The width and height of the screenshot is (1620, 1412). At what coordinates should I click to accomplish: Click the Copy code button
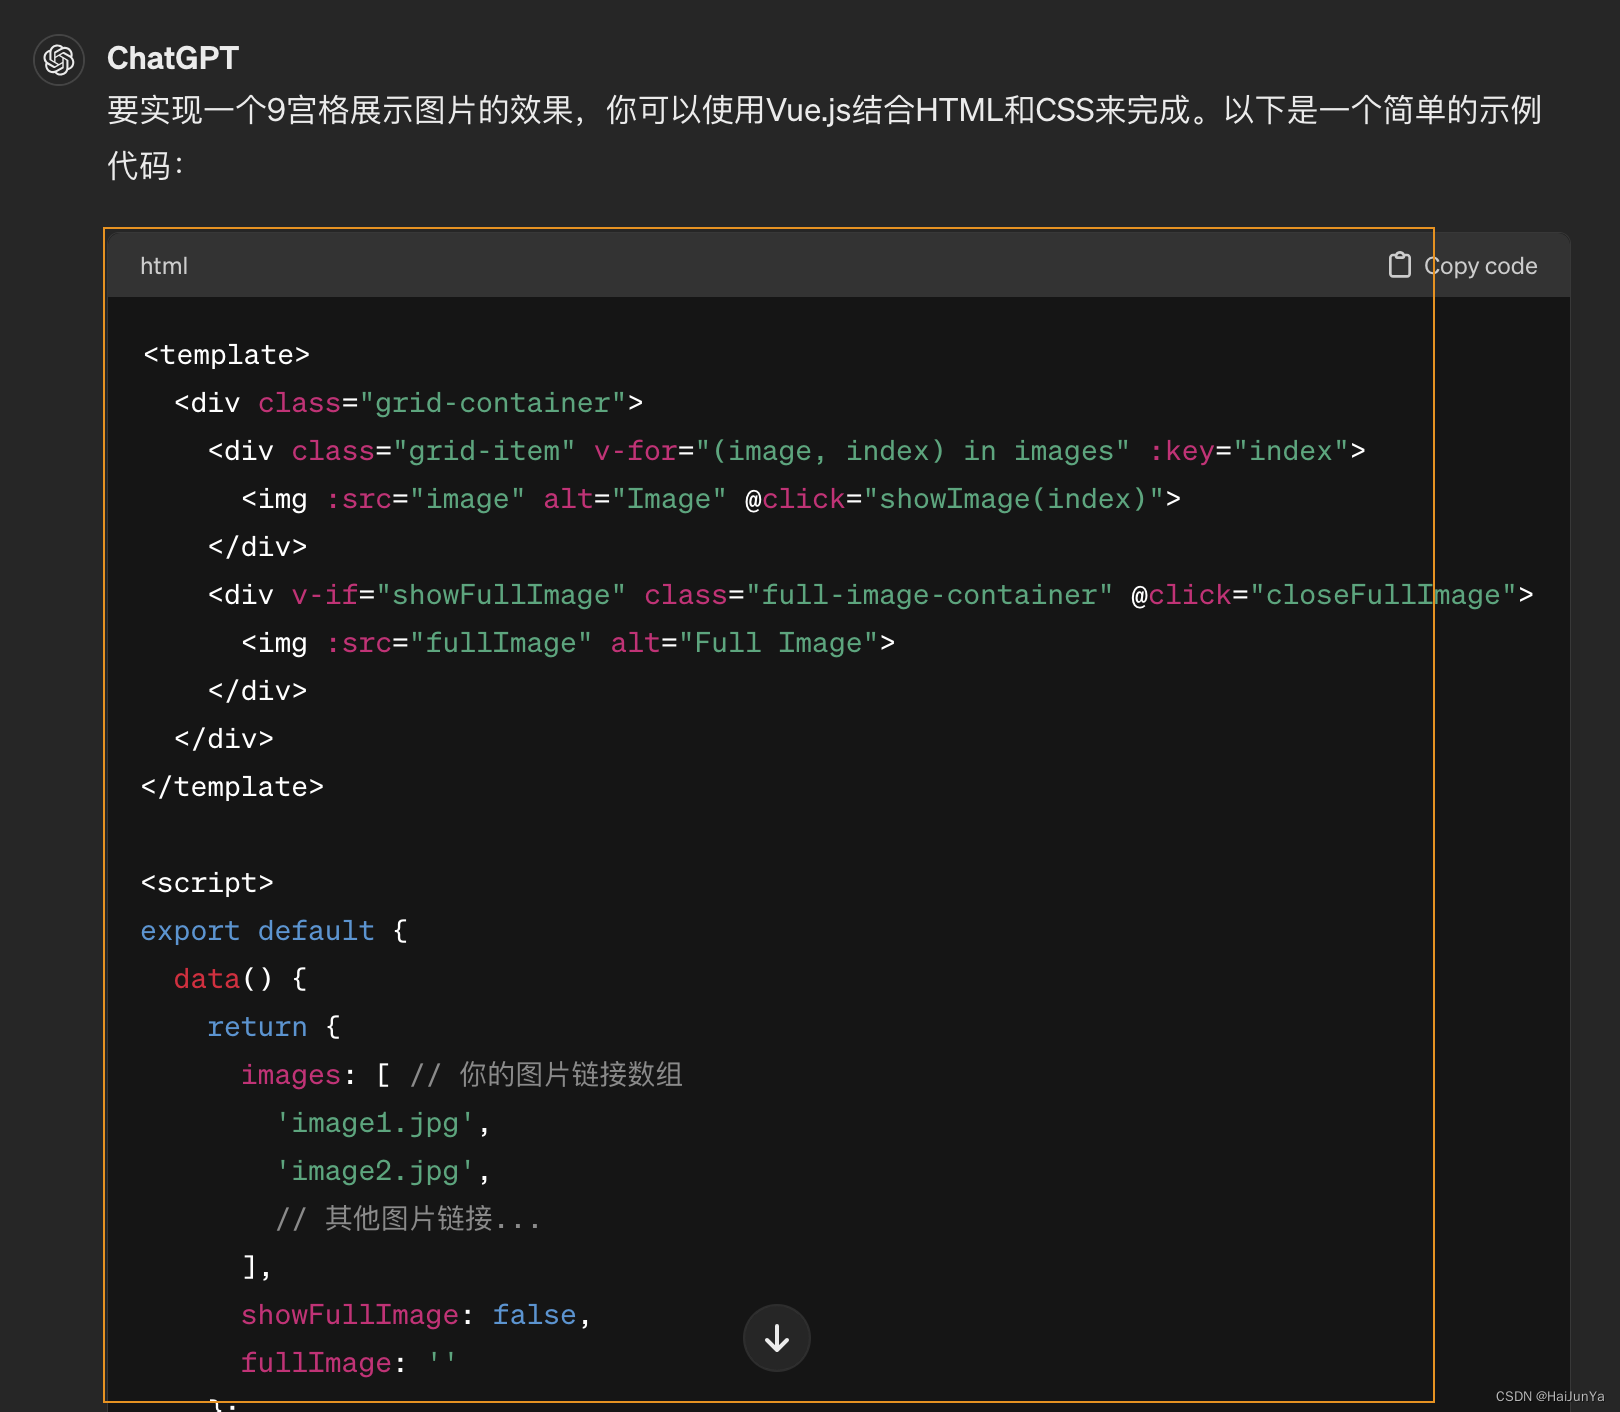coord(1463,265)
